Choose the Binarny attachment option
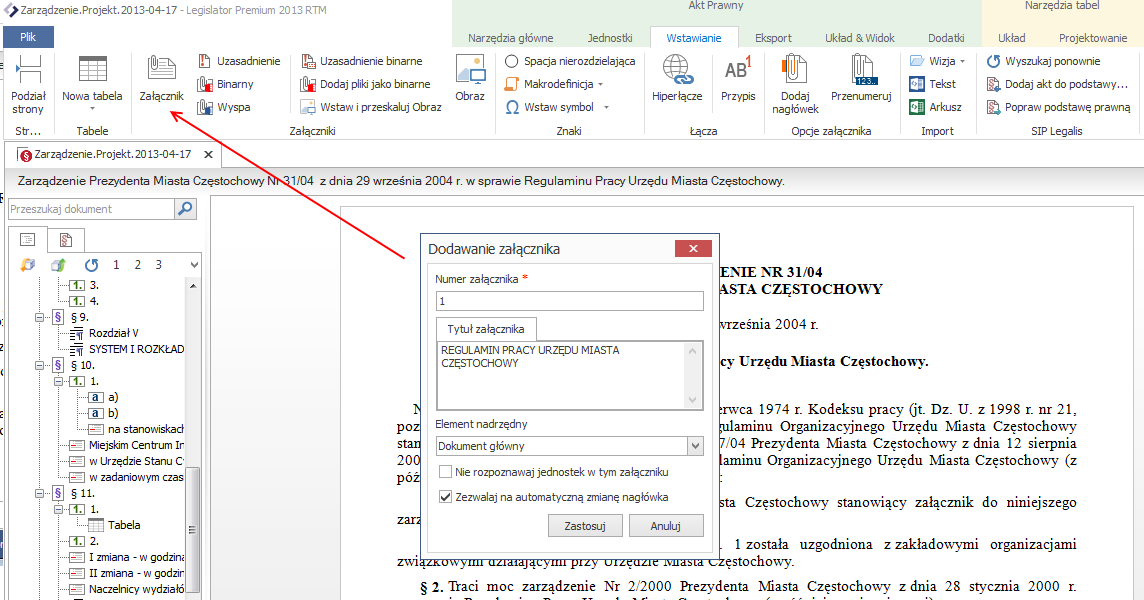Screen dimensions: 1144x600 tap(225, 84)
